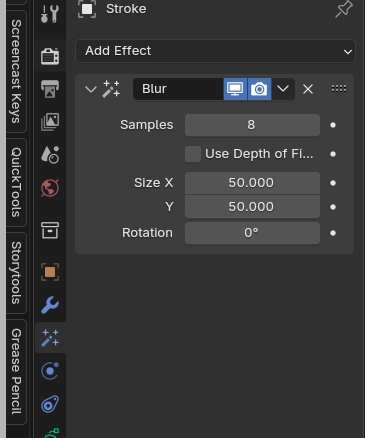Open the Tool properties tab

click(50, 14)
